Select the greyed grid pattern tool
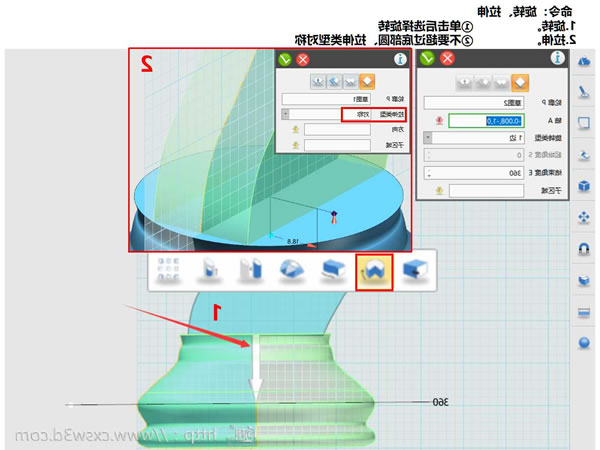600x450 pixels. pos(168,271)
